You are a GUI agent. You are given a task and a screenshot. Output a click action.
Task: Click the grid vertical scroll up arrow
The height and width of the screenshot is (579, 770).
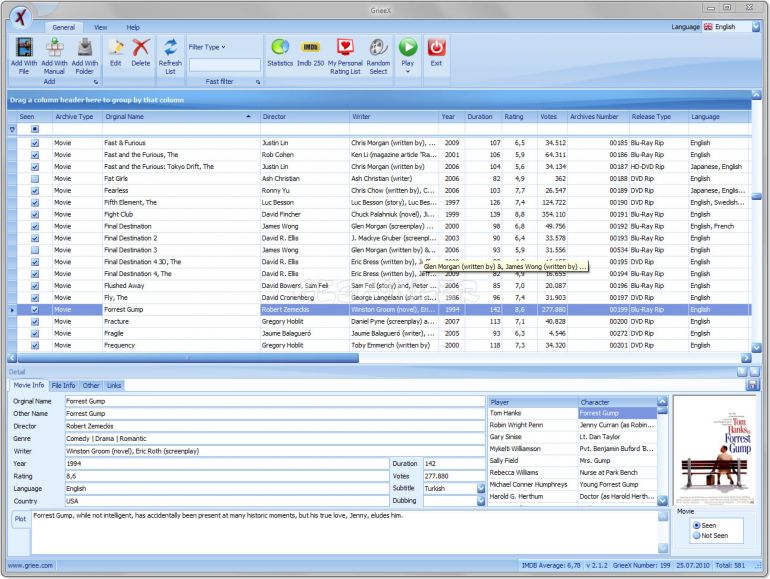point(756,94)
